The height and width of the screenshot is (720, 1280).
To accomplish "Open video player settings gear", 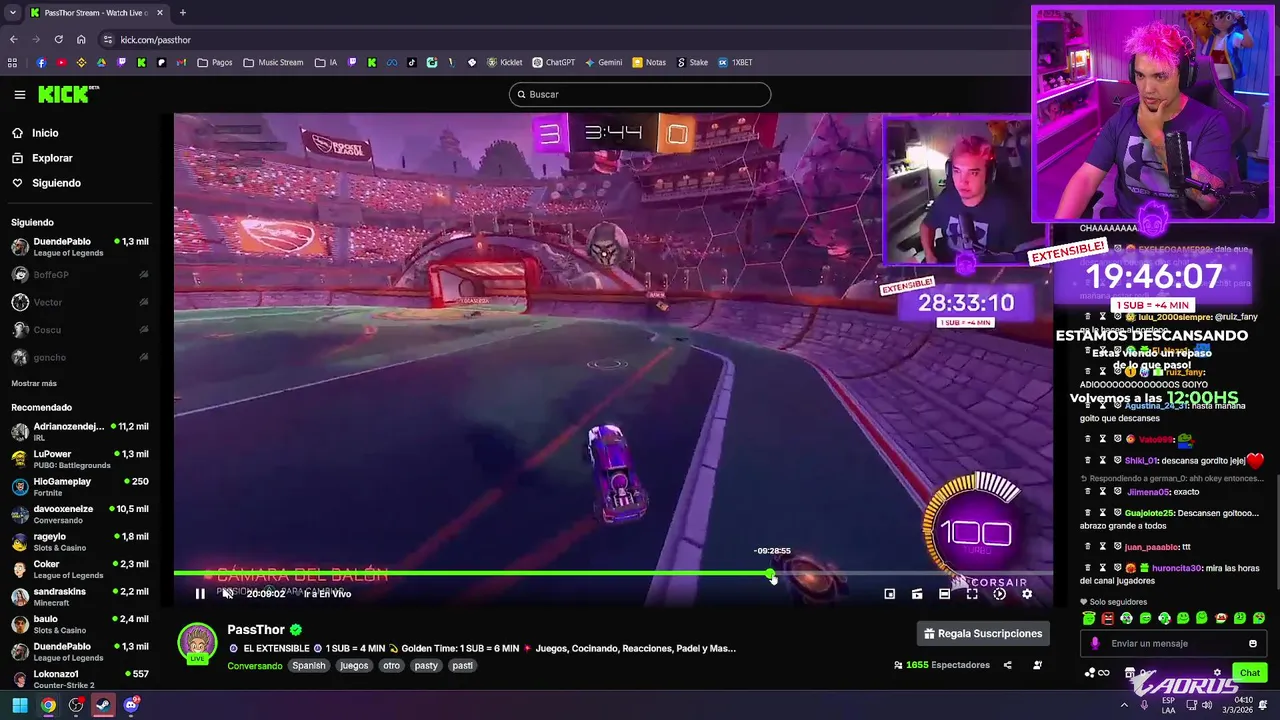I will tap(1027, 594).
